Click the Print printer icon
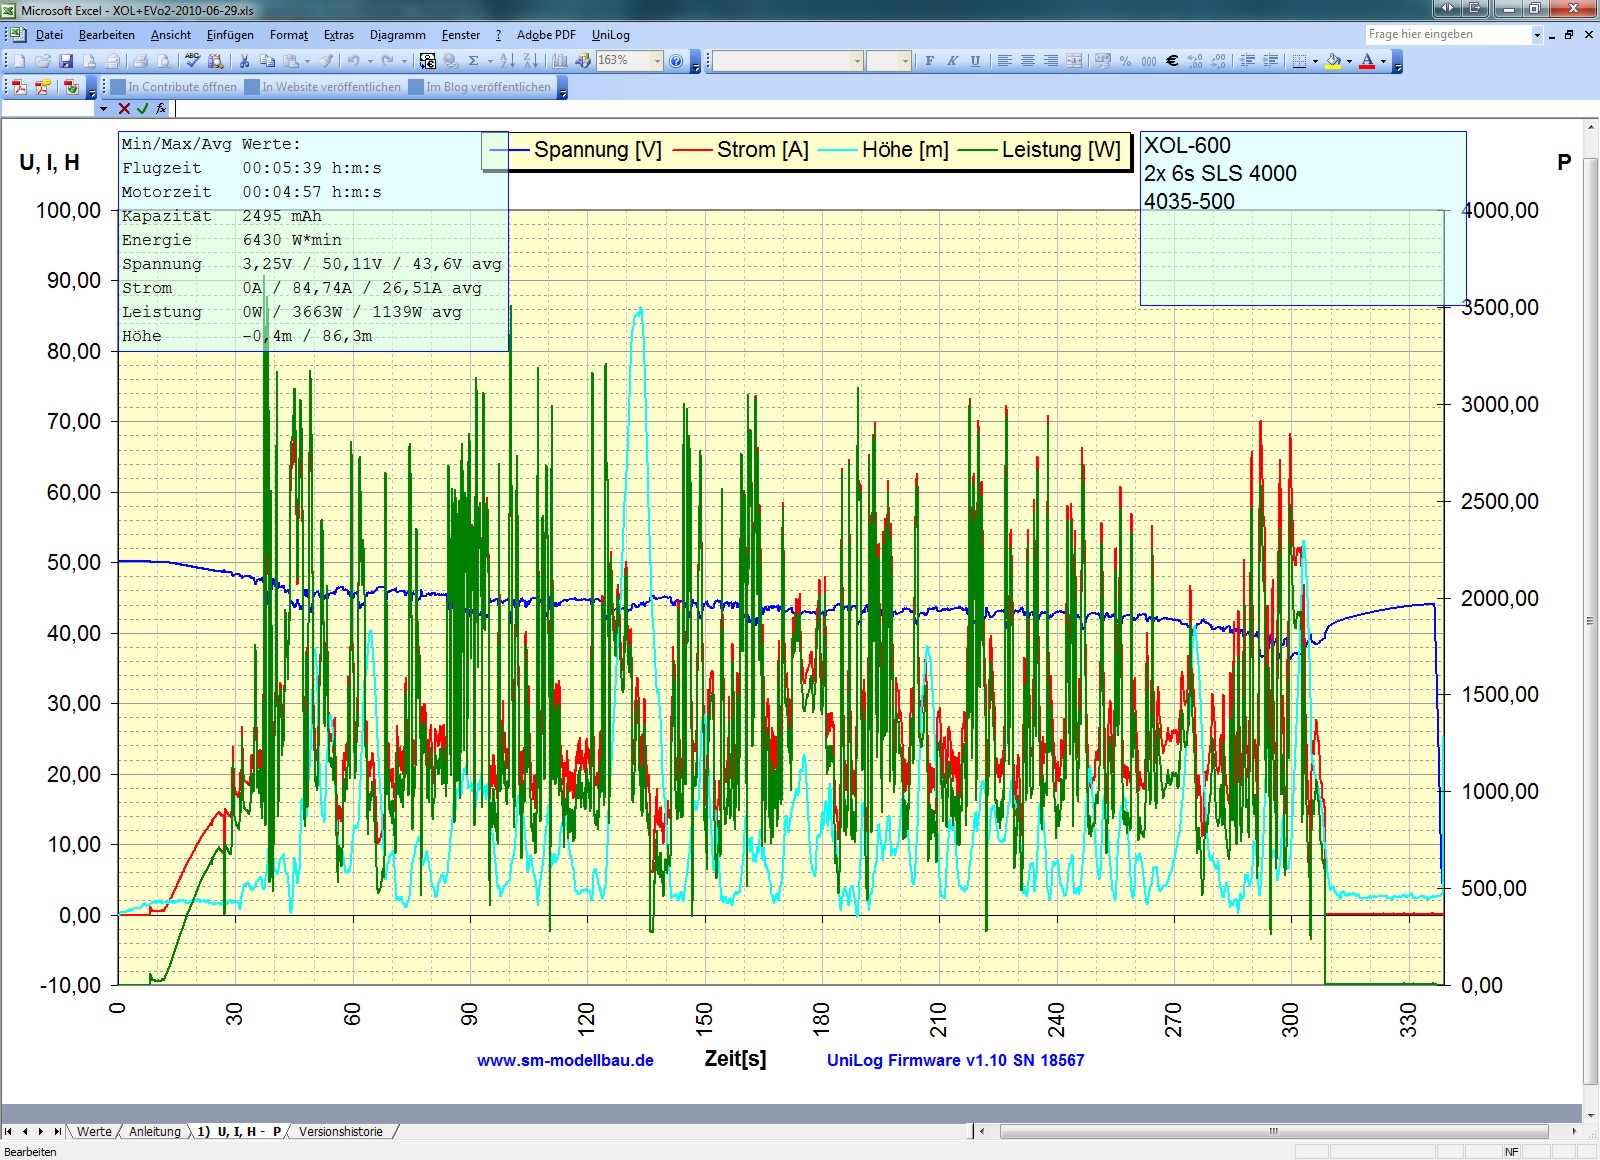1600x1160 pixels. 140,61
